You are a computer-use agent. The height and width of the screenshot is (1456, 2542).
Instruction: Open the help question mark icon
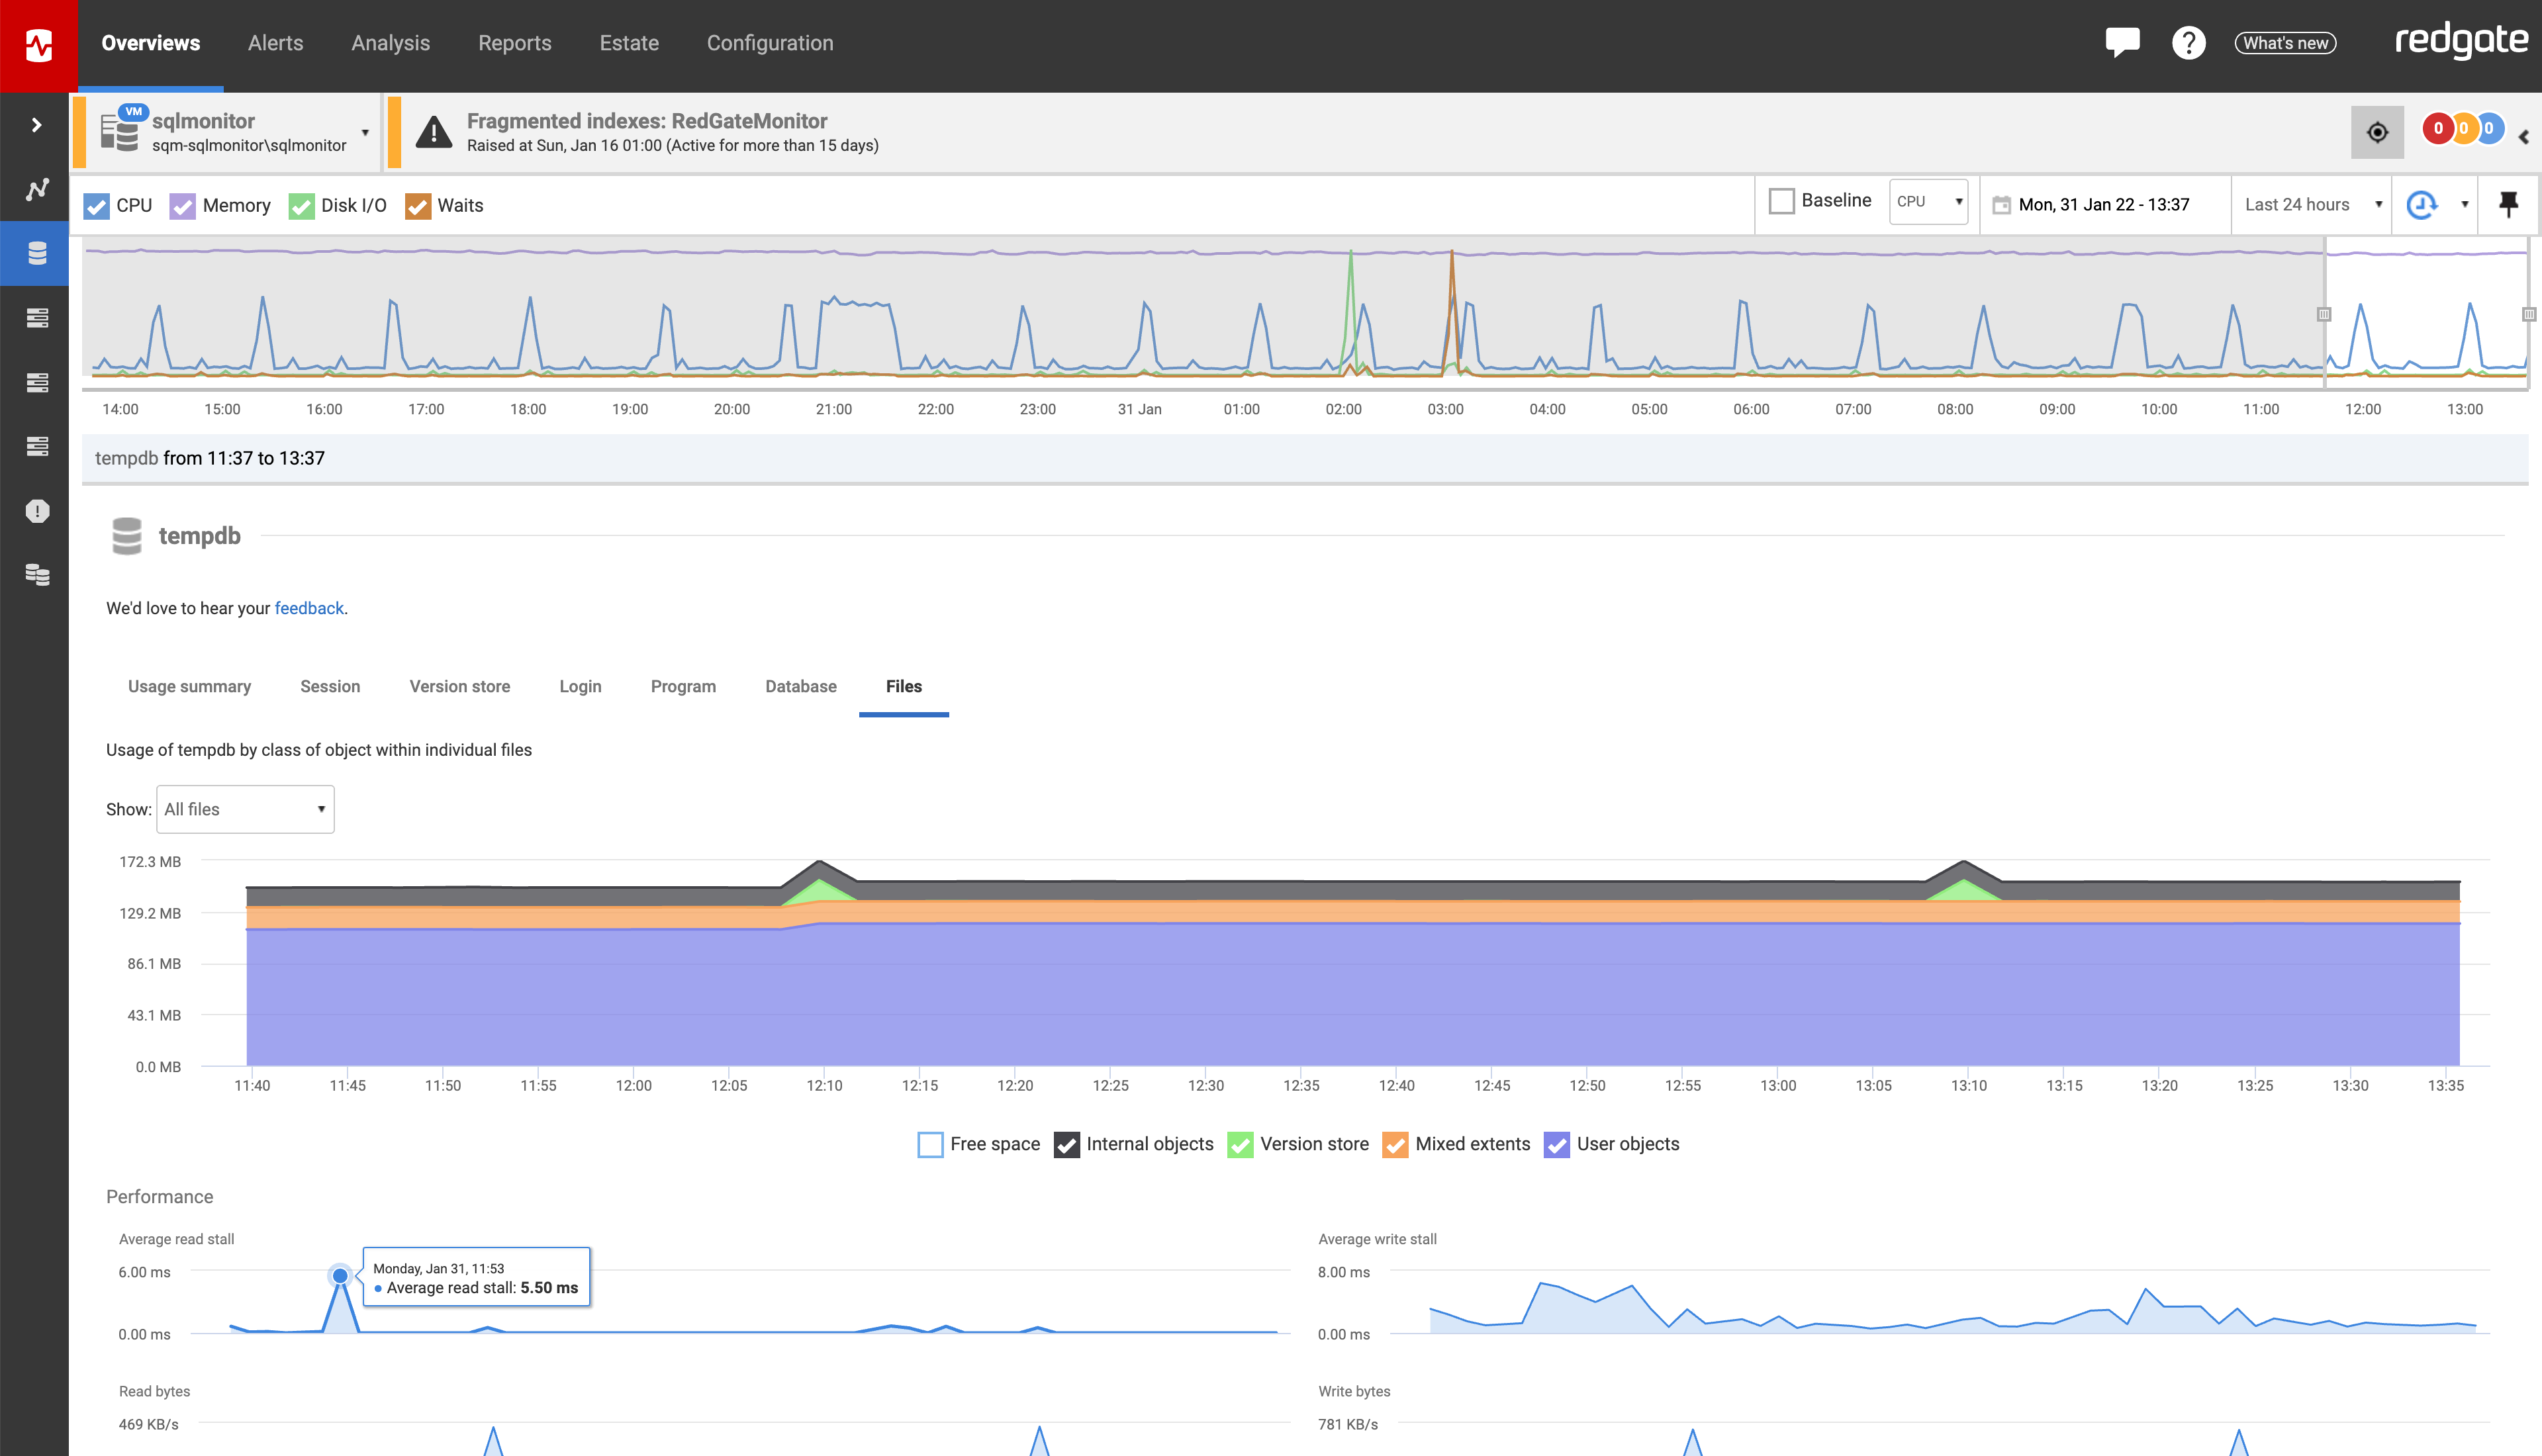[x=2189, y=42]
